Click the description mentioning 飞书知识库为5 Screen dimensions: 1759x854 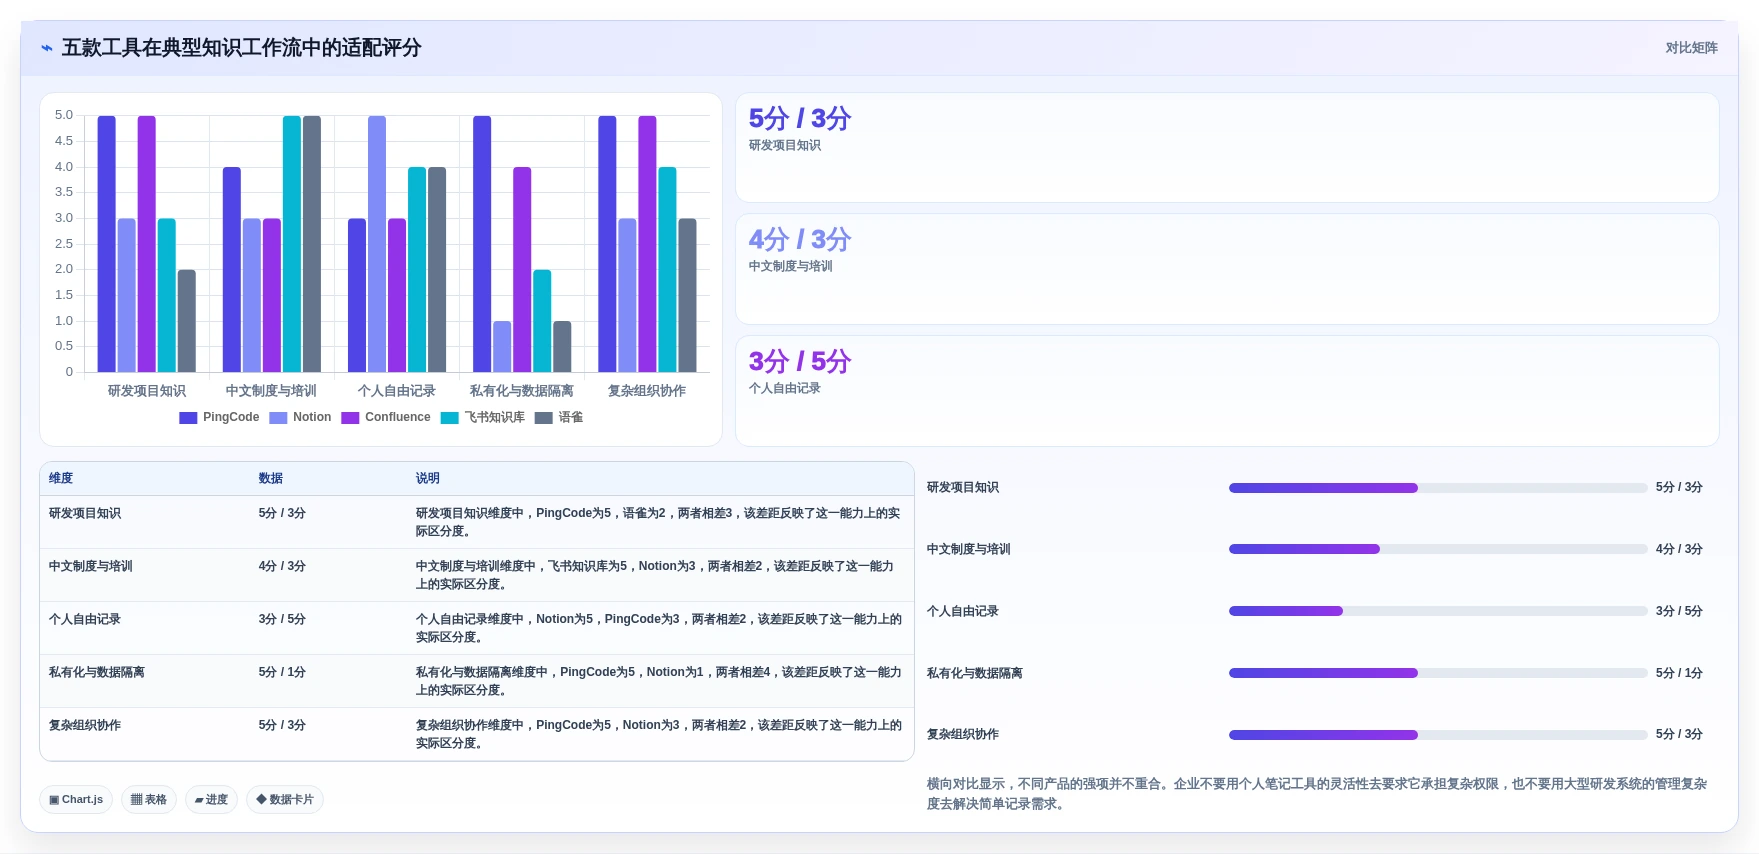tap(656, 575)
